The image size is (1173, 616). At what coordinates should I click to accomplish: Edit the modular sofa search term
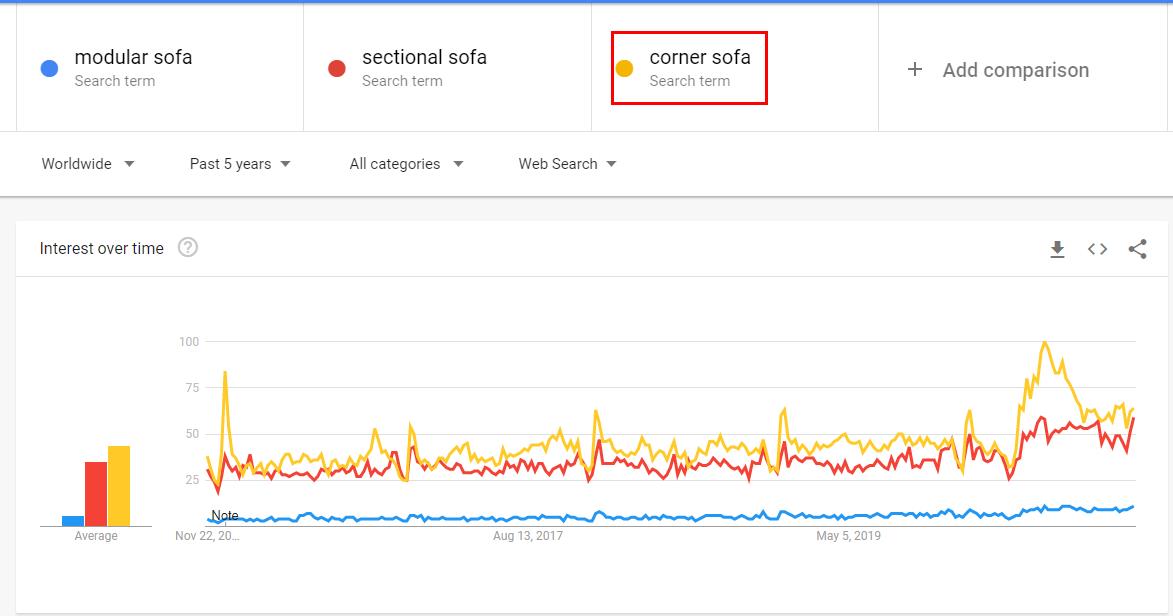133,57
